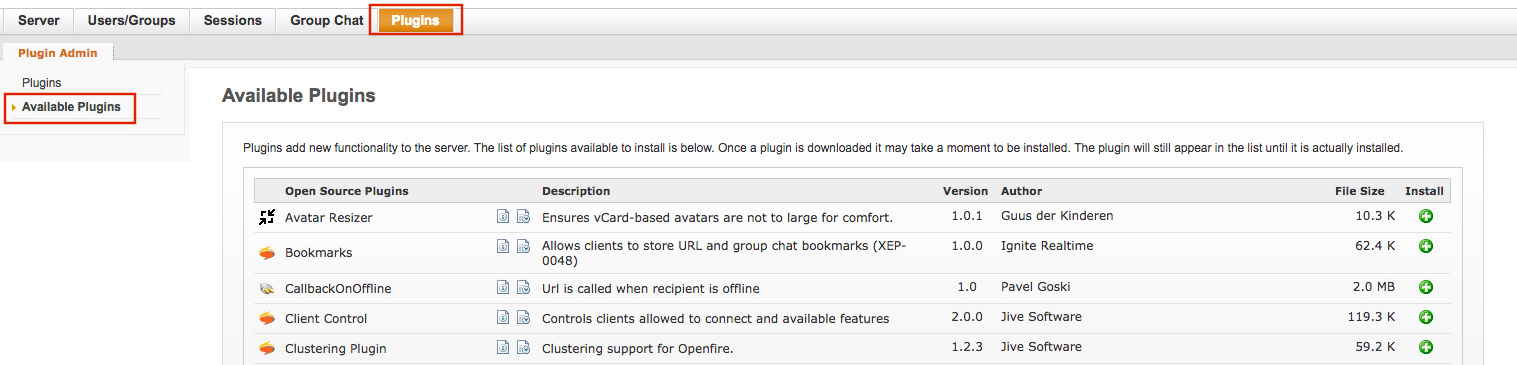Install the Avatar Resizer plugin
Screen dimensions: 1517x365
point(1425,216)
